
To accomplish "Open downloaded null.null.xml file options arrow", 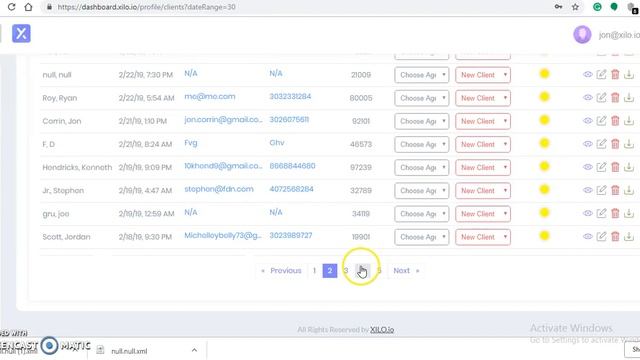I will [x=194, y=350].
